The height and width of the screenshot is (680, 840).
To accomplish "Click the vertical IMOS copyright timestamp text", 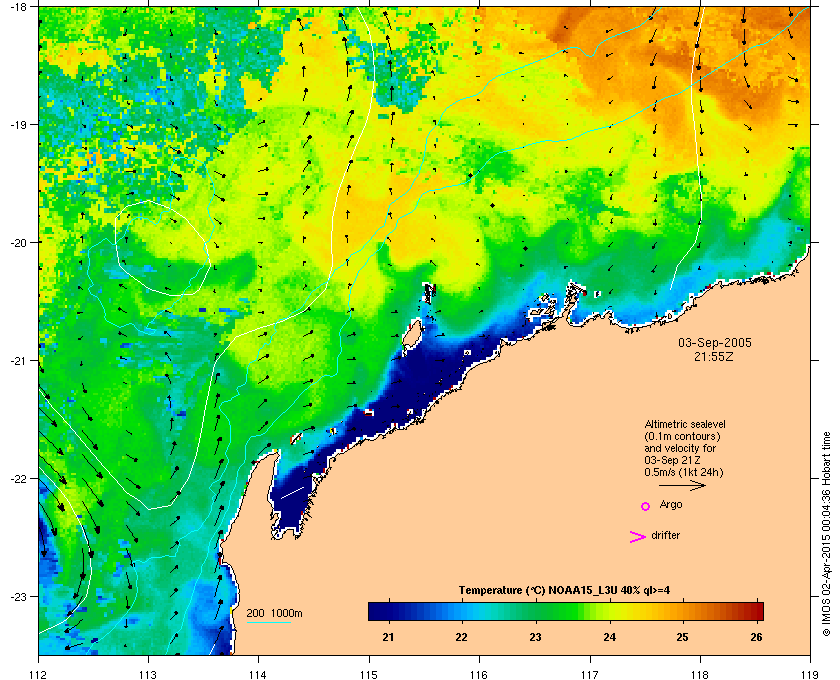I will (x=827, y=534).
